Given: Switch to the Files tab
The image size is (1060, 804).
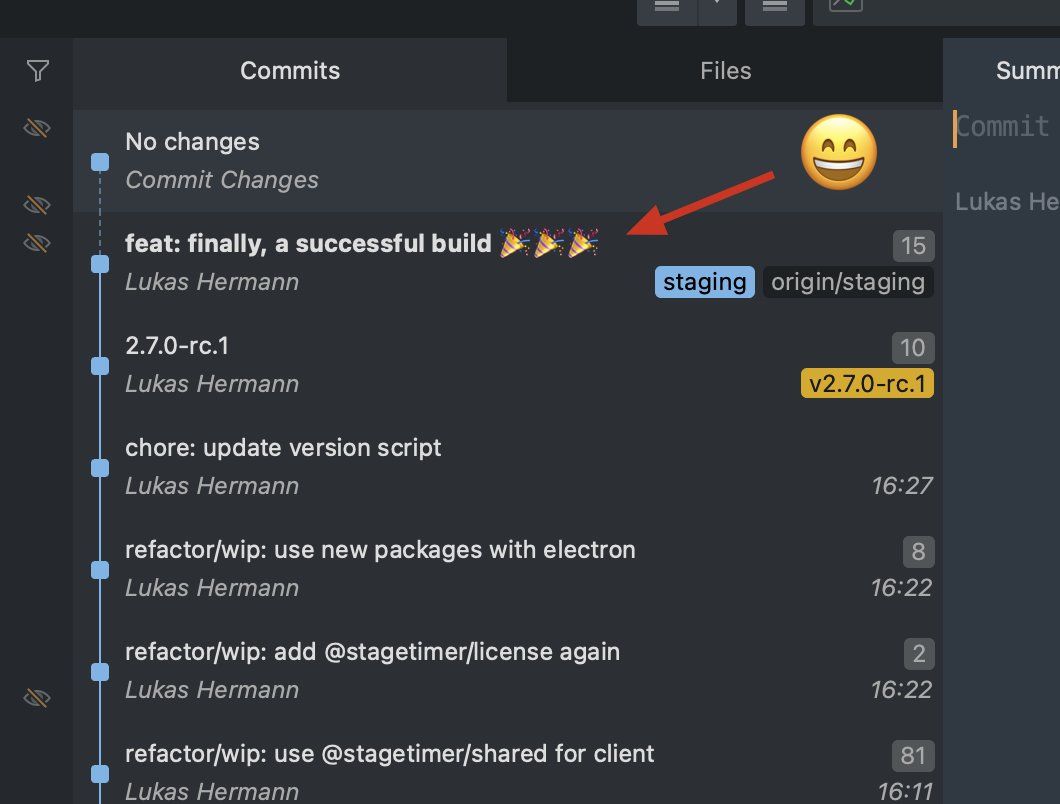Looking at the screenshot, I should [725, 71].
